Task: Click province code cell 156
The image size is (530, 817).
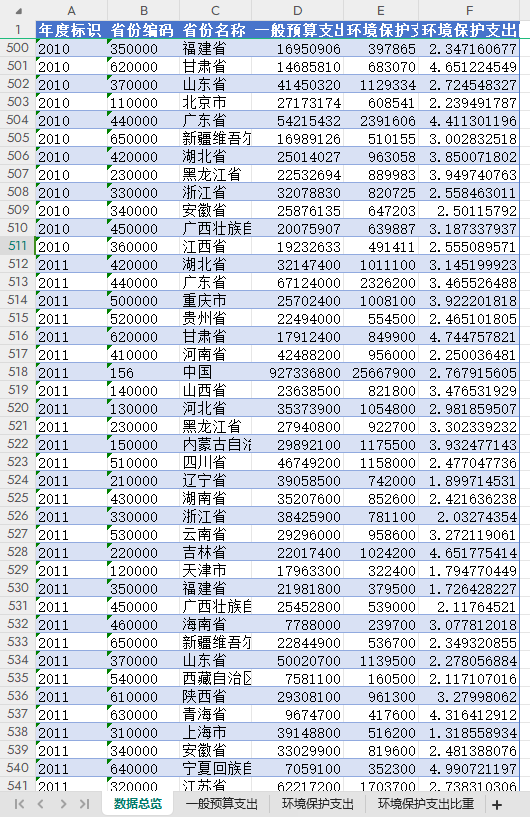Action: pyautogui.click(x=144, y=373)
